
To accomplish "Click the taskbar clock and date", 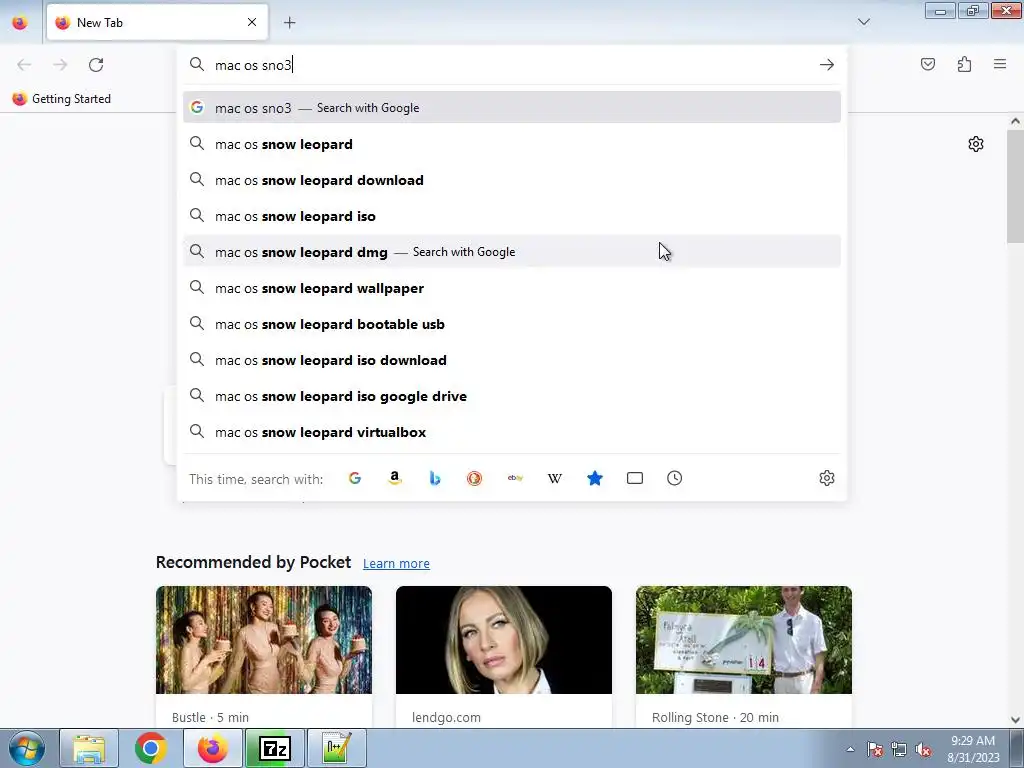I will 973,749.
